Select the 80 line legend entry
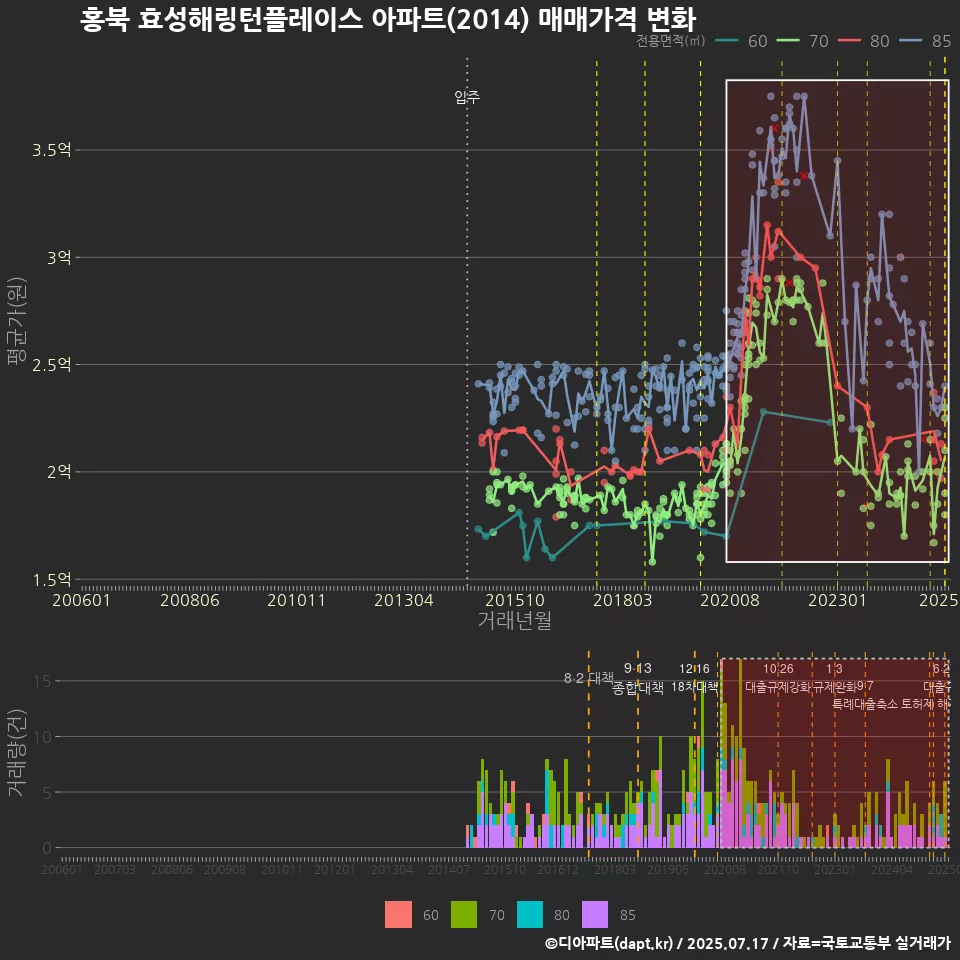The height and width of the screenshot is (960, 960). click(863, 41)
